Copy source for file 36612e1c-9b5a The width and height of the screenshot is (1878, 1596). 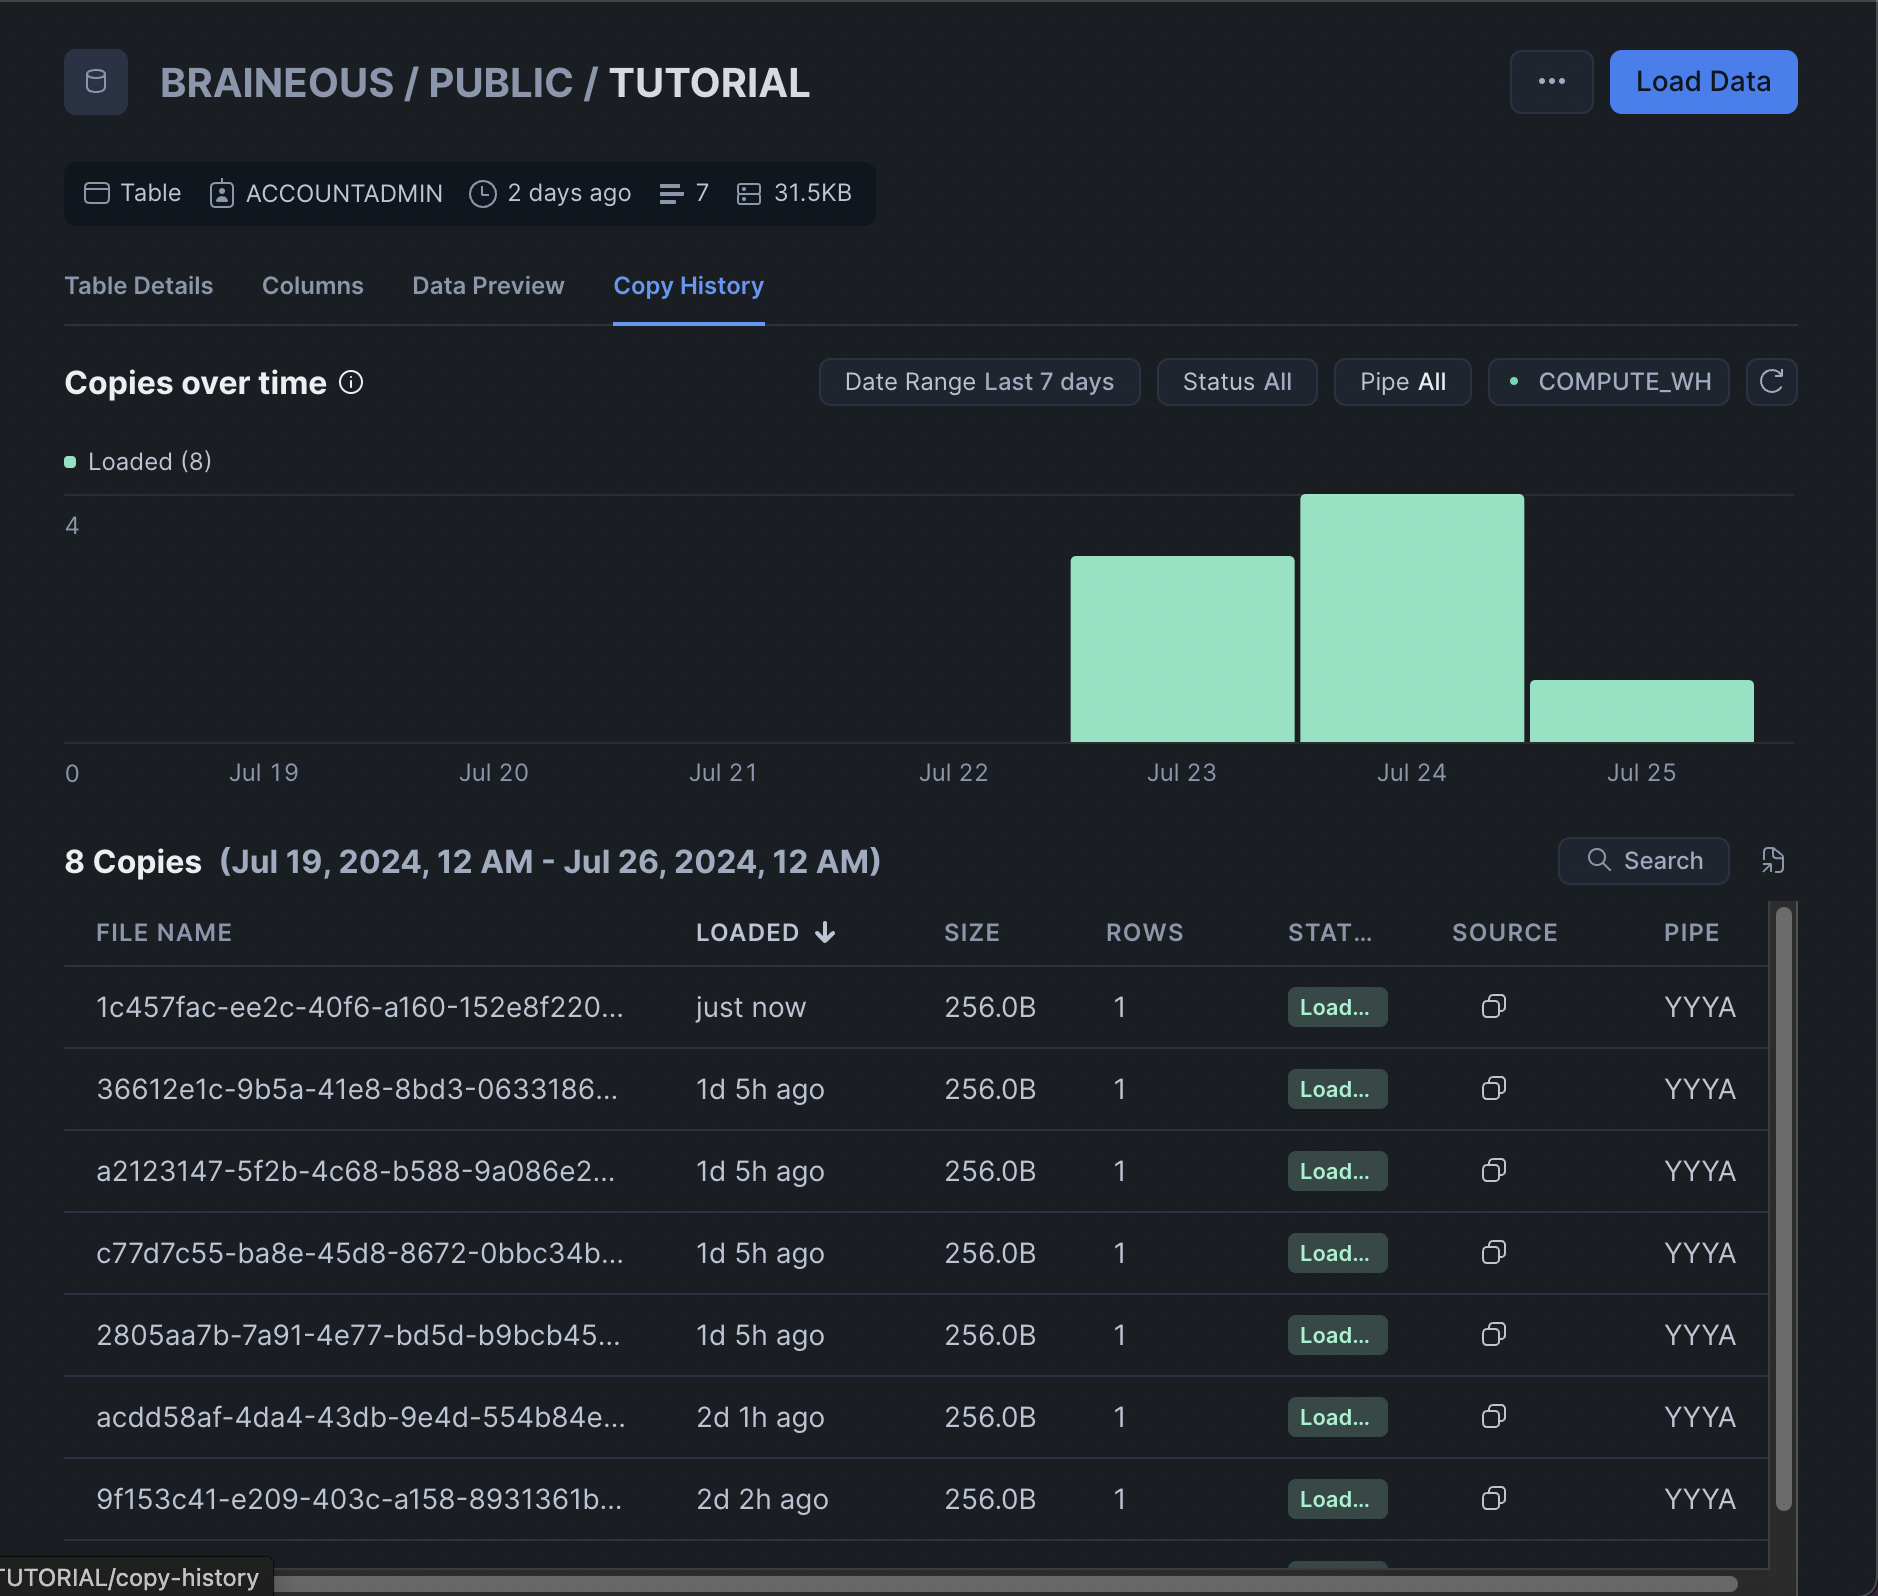(1494, 1089)
